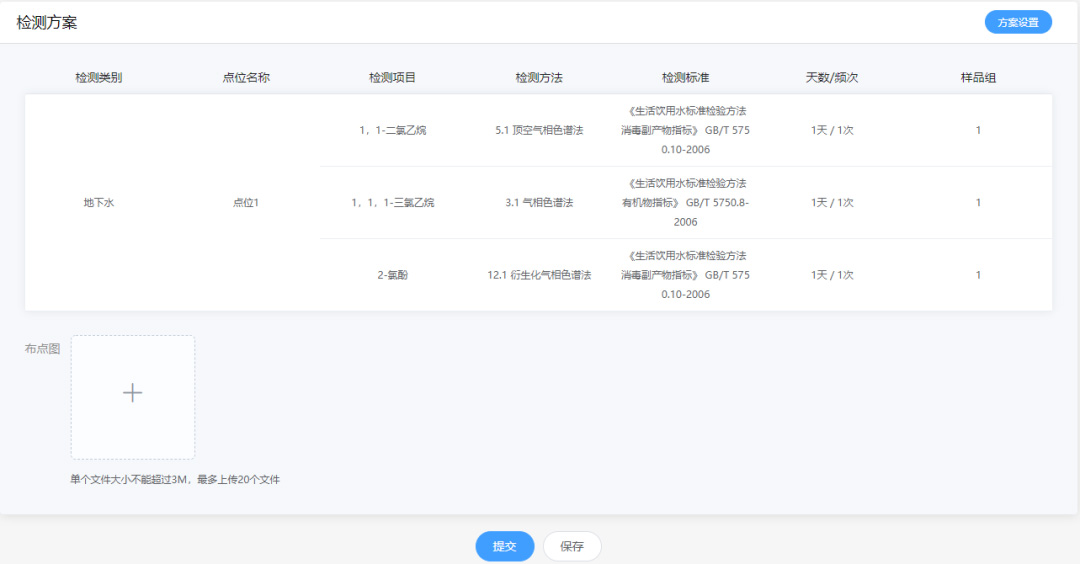Open 方案设置 settings button
Image resolution: width=1080 pixels, height=564 pixels.
[1018, 22]
